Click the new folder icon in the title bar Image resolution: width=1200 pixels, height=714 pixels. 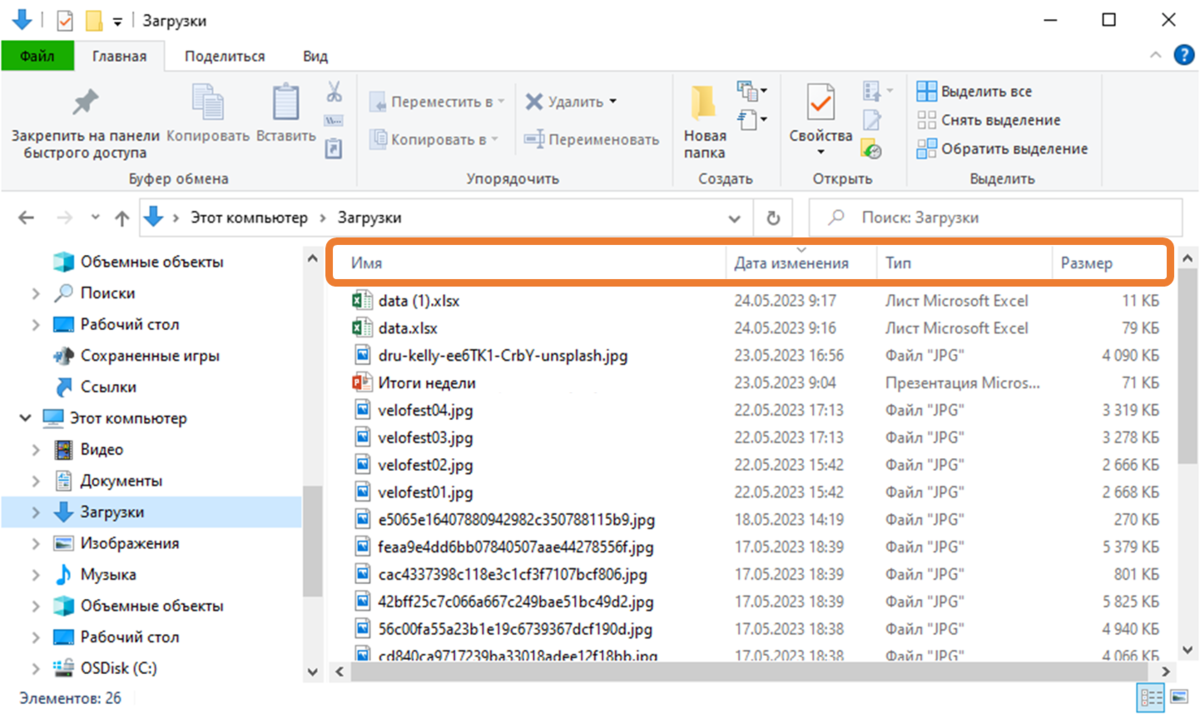(94, 20)
